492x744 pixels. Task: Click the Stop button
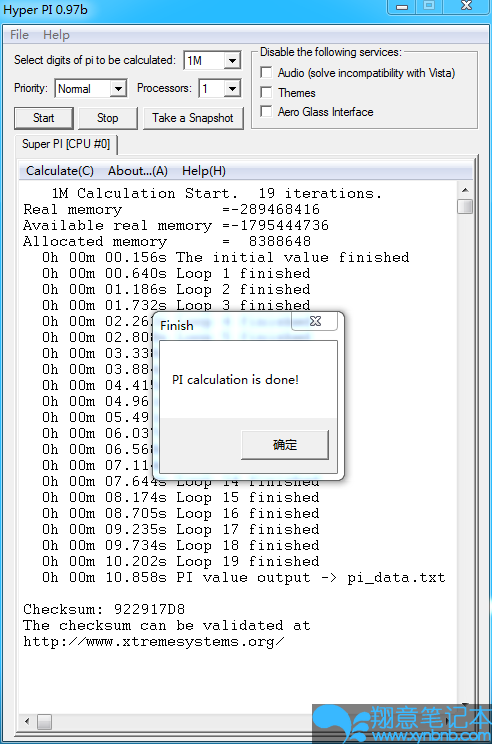tap(108, 118)
